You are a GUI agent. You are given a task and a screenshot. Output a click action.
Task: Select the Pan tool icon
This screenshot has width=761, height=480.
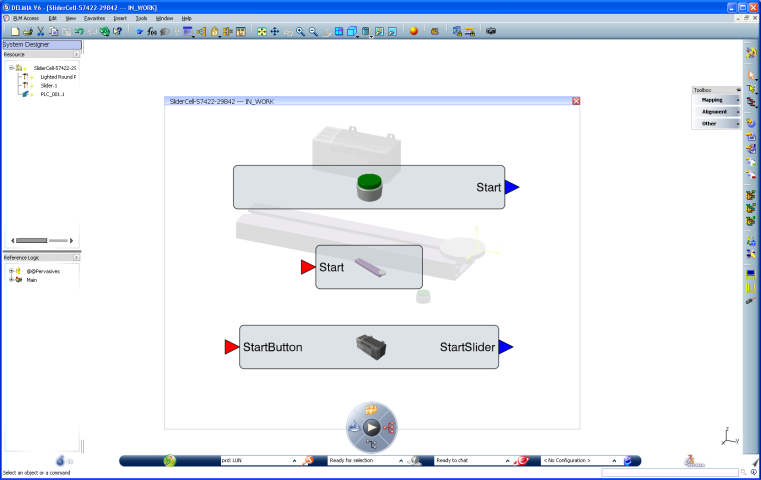click(x=275, y=32)
